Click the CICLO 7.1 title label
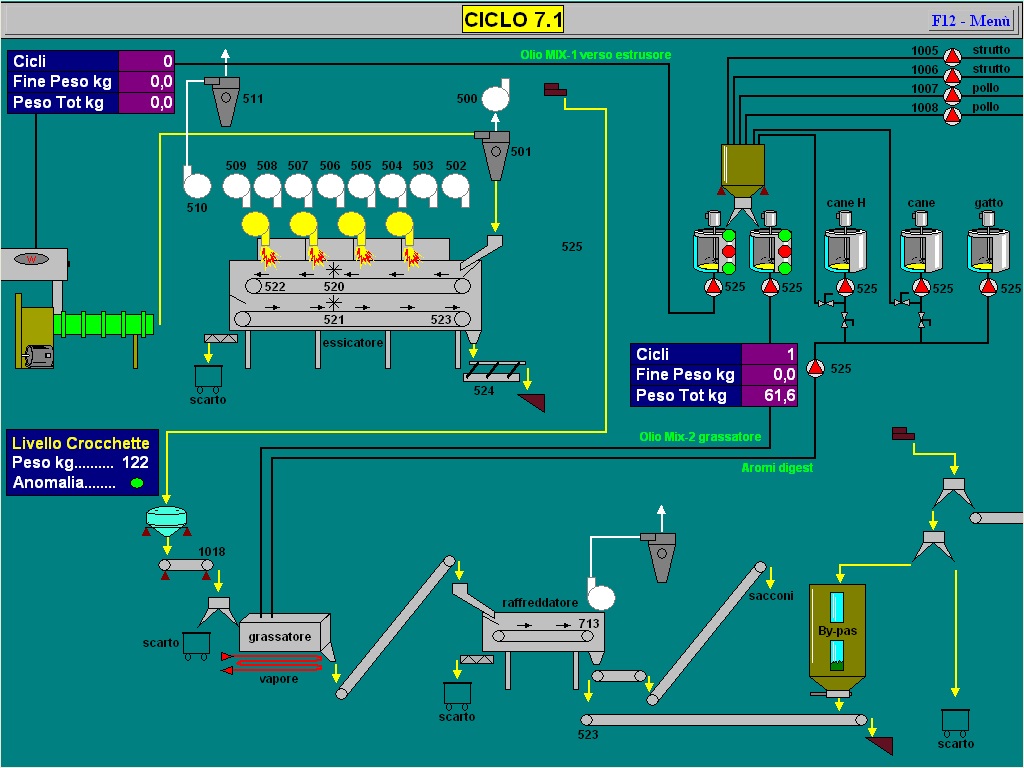This screenshot has width=1024, height=768. [513, 20]
